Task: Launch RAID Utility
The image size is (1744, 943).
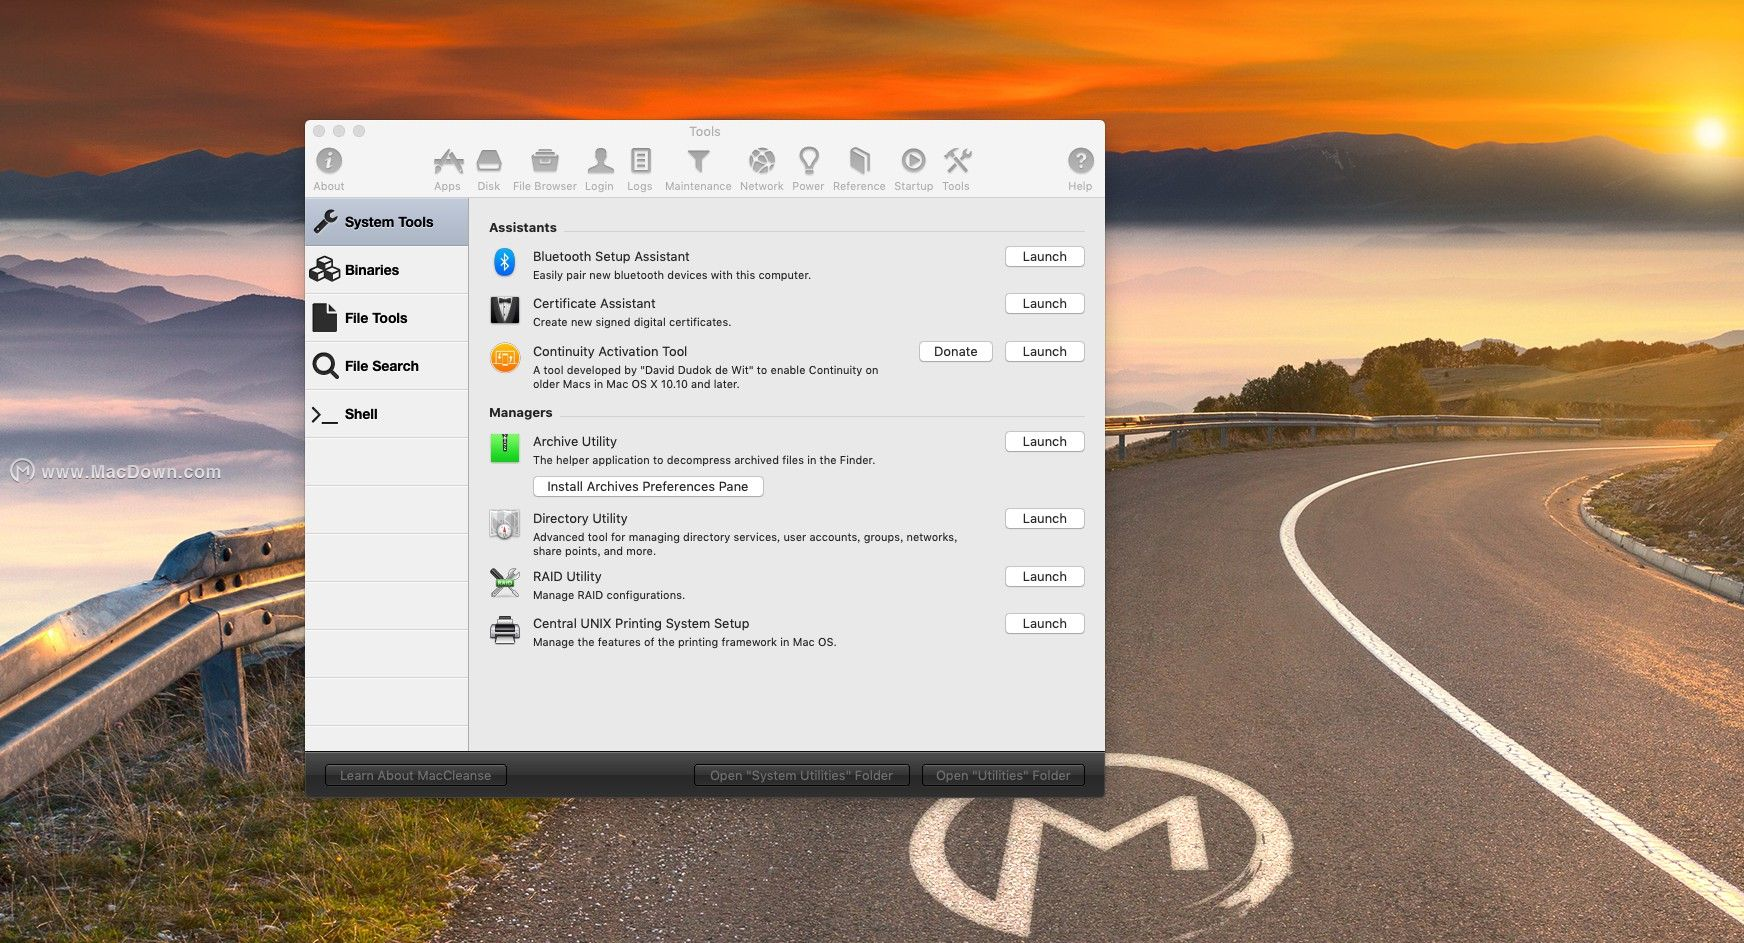Action: [1045, 577]
